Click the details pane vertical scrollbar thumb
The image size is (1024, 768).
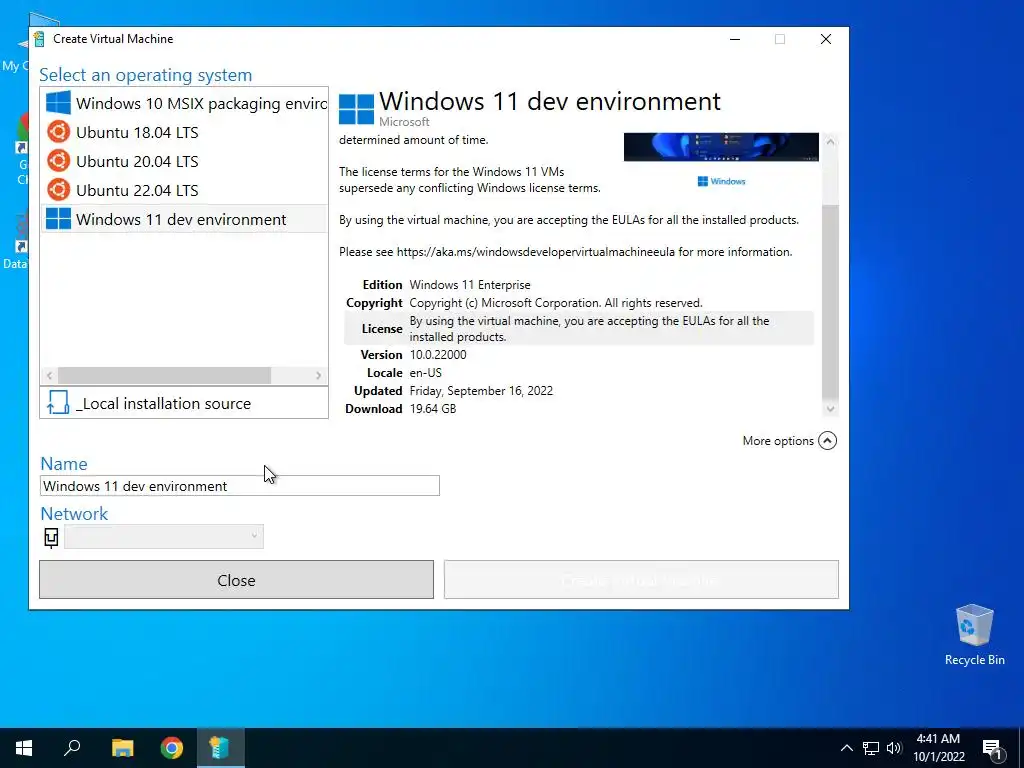click(x=830, y=300)
